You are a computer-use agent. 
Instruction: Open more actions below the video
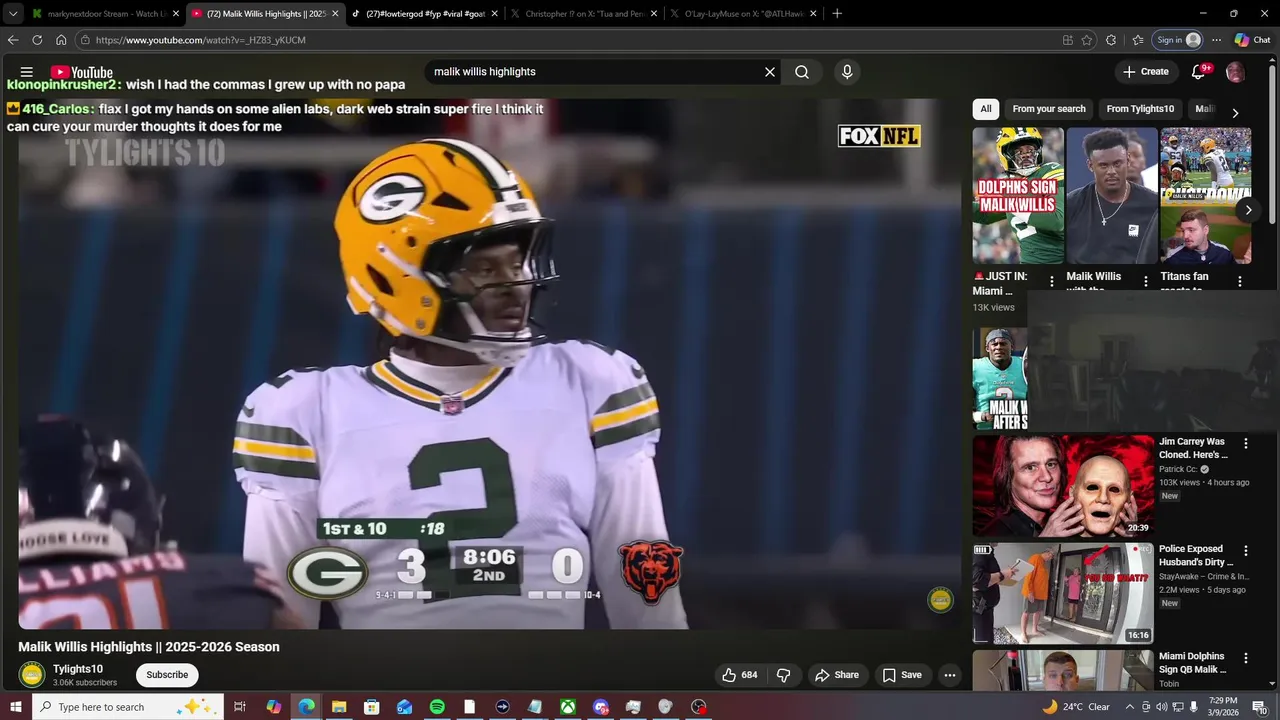pyautogui.click(x=950, y=675)
